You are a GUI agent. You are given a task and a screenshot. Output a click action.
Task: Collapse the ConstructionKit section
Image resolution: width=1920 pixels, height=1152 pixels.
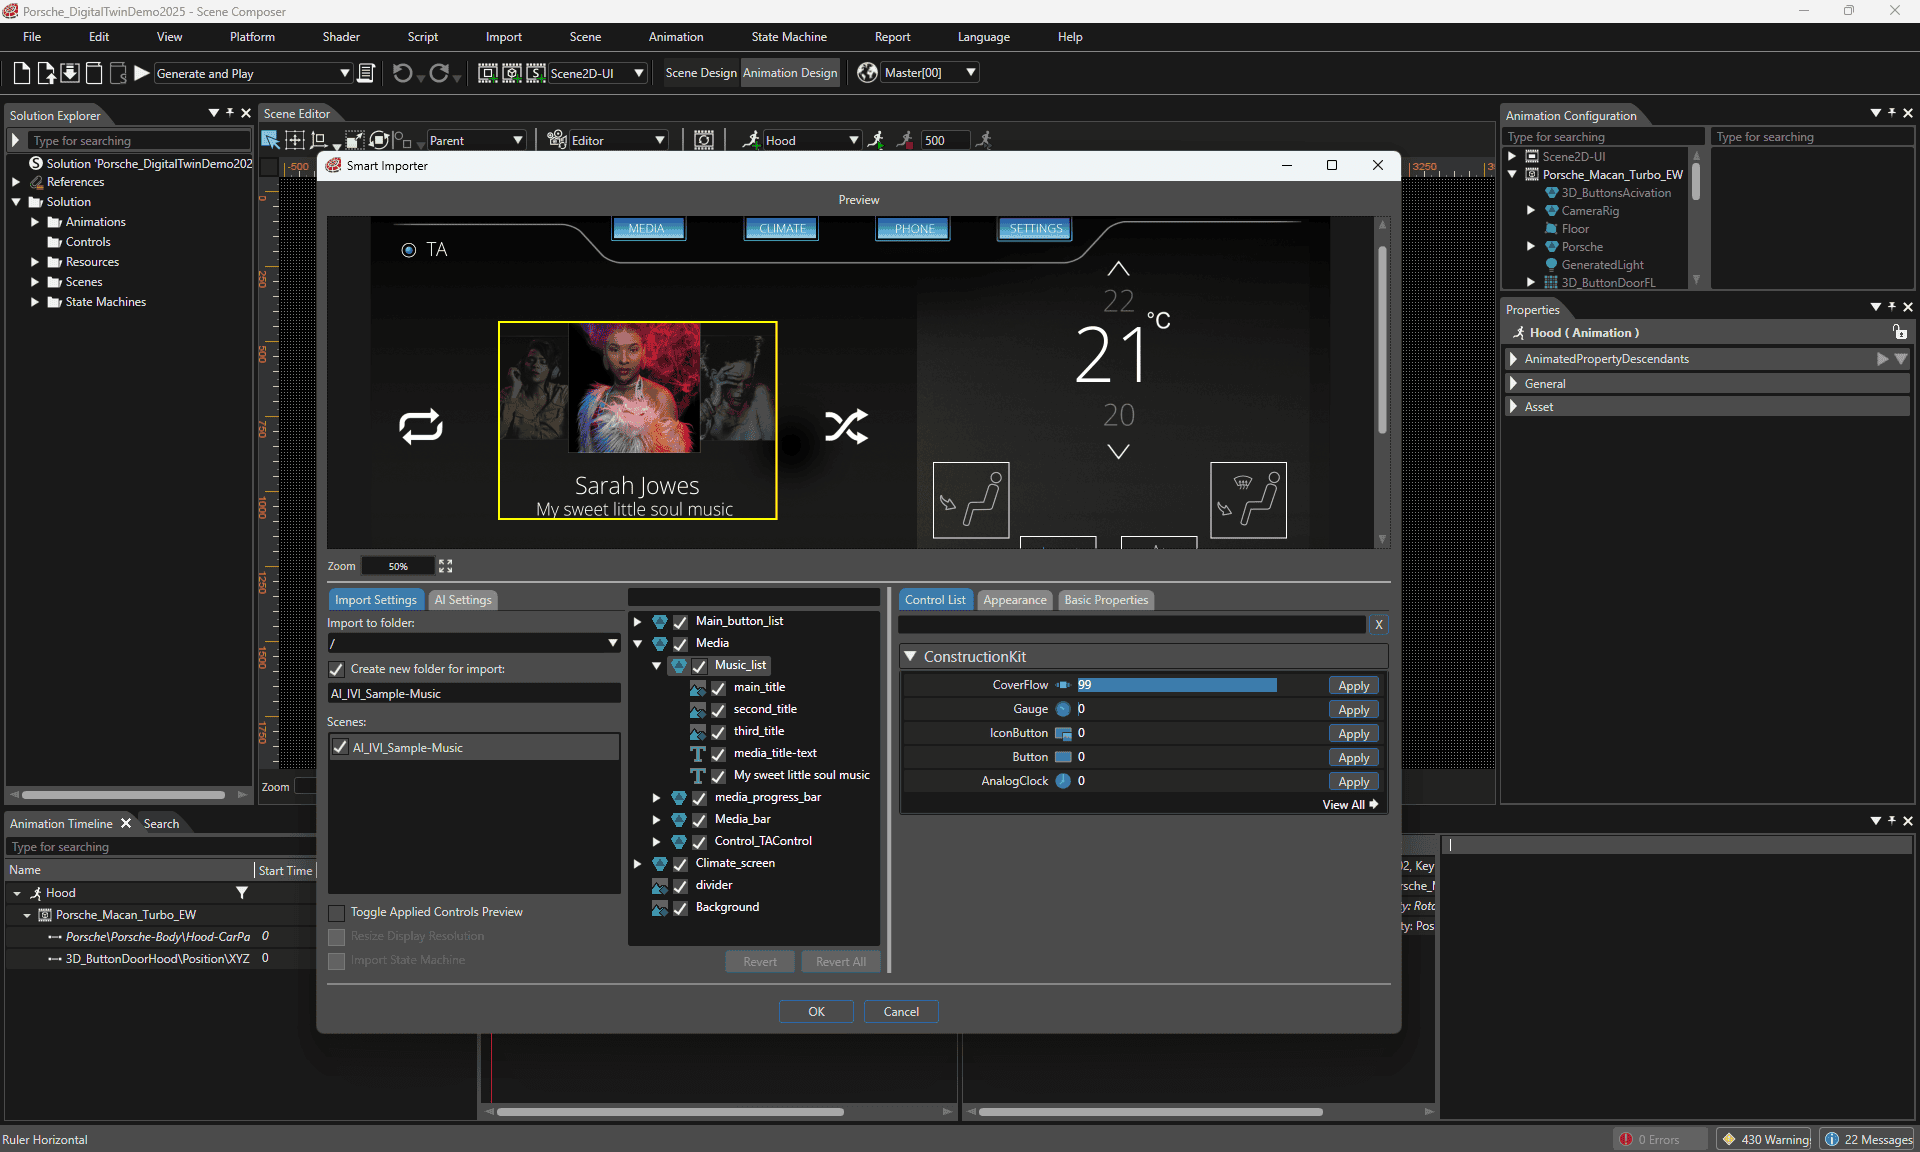(x=910, y=656)
